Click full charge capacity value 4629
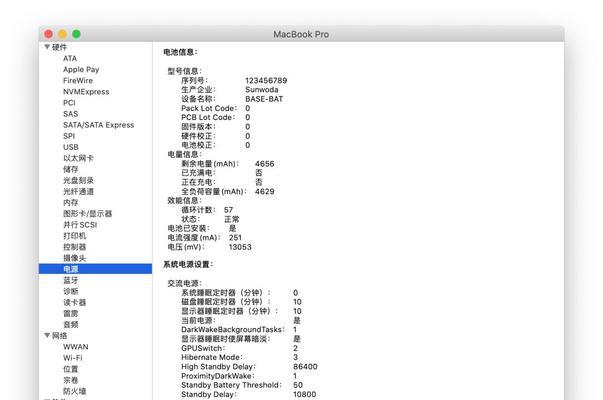603x400 pixels. 265,192
